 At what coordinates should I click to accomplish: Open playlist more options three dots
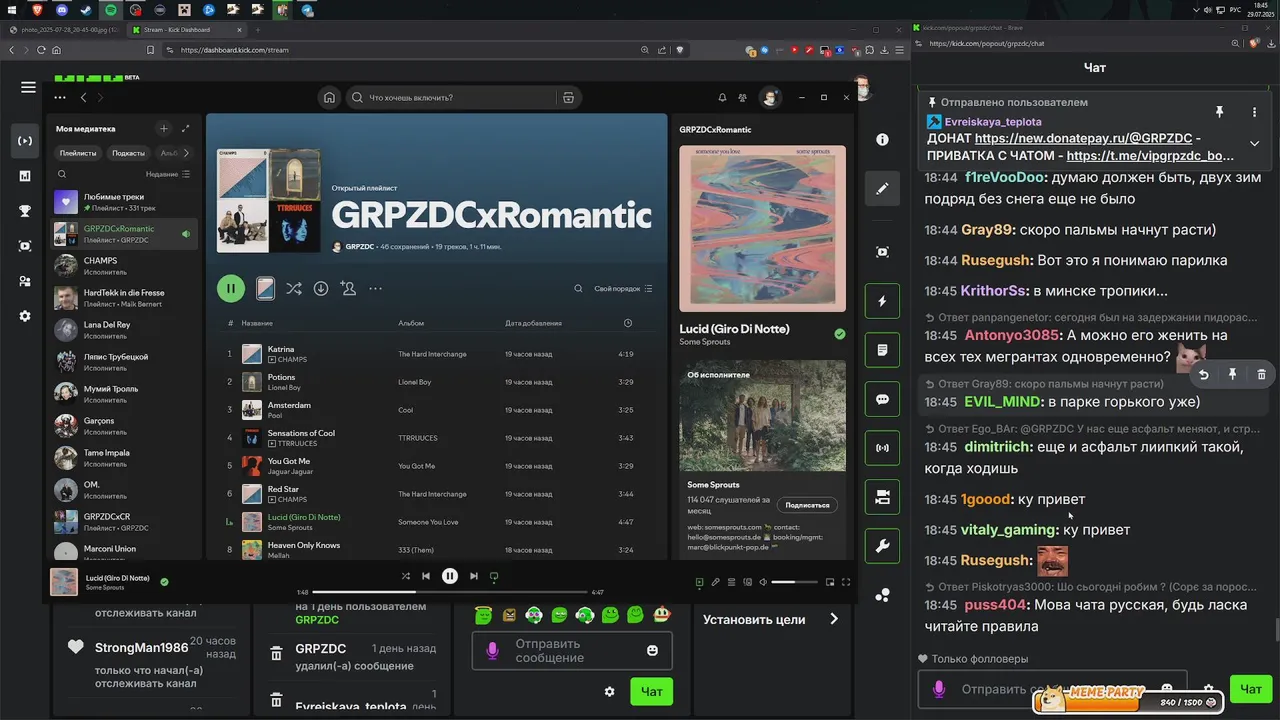pos(375,288)
